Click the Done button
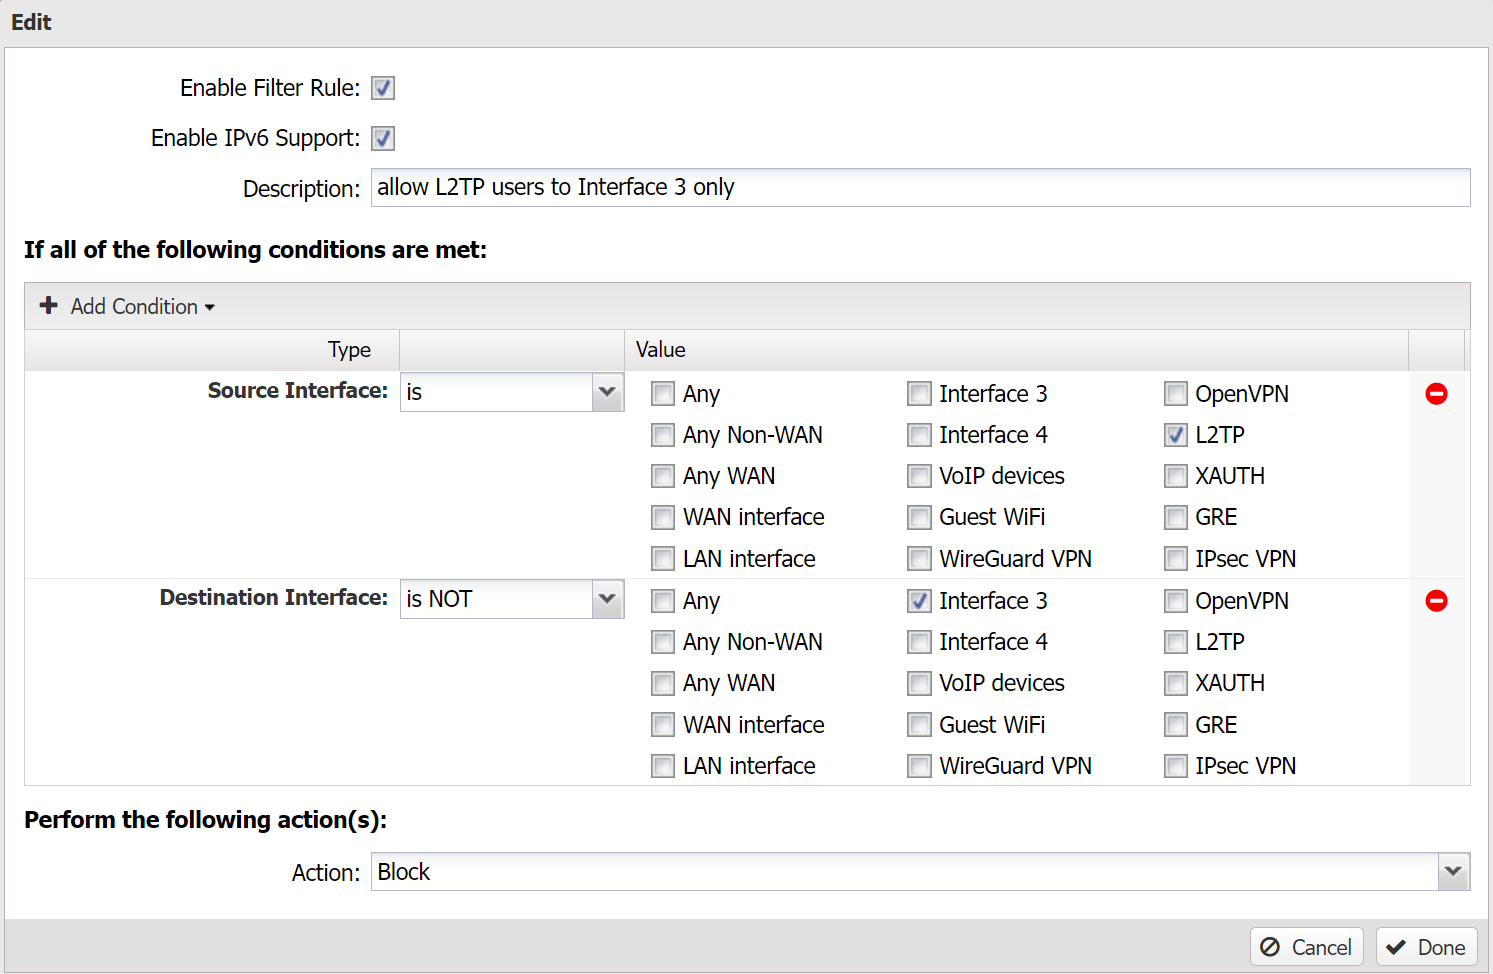This screenshot has width=1493, height=974. point(1427,946)
